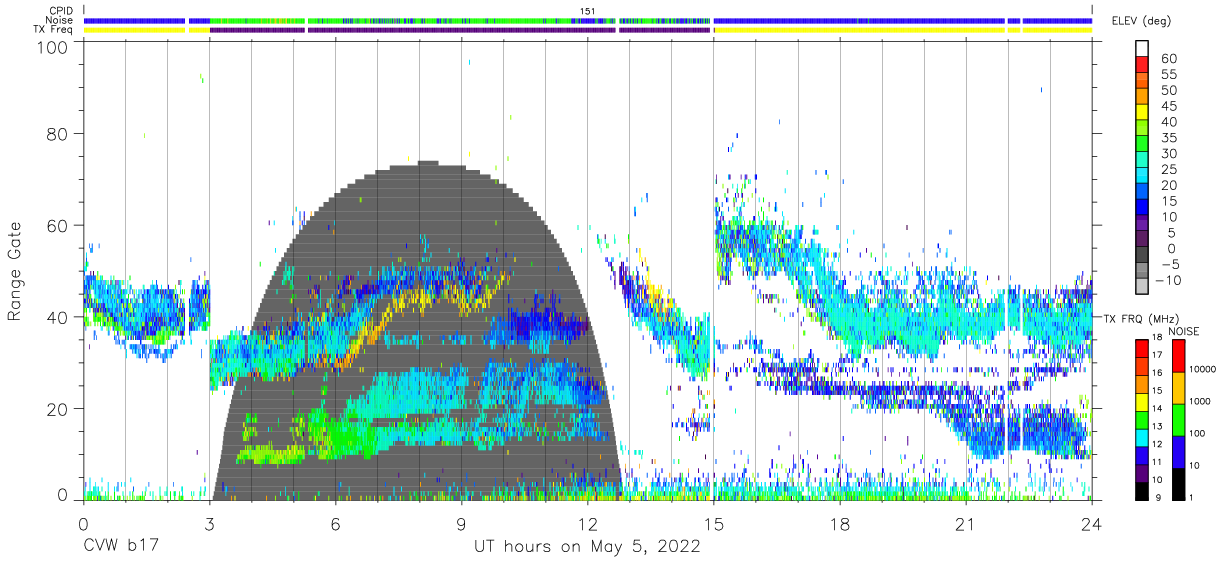Select the green 13–14 MHz TX FRQ swatch
Viewport: 1228px width, 567px height.
click(x=1141, y=419)
